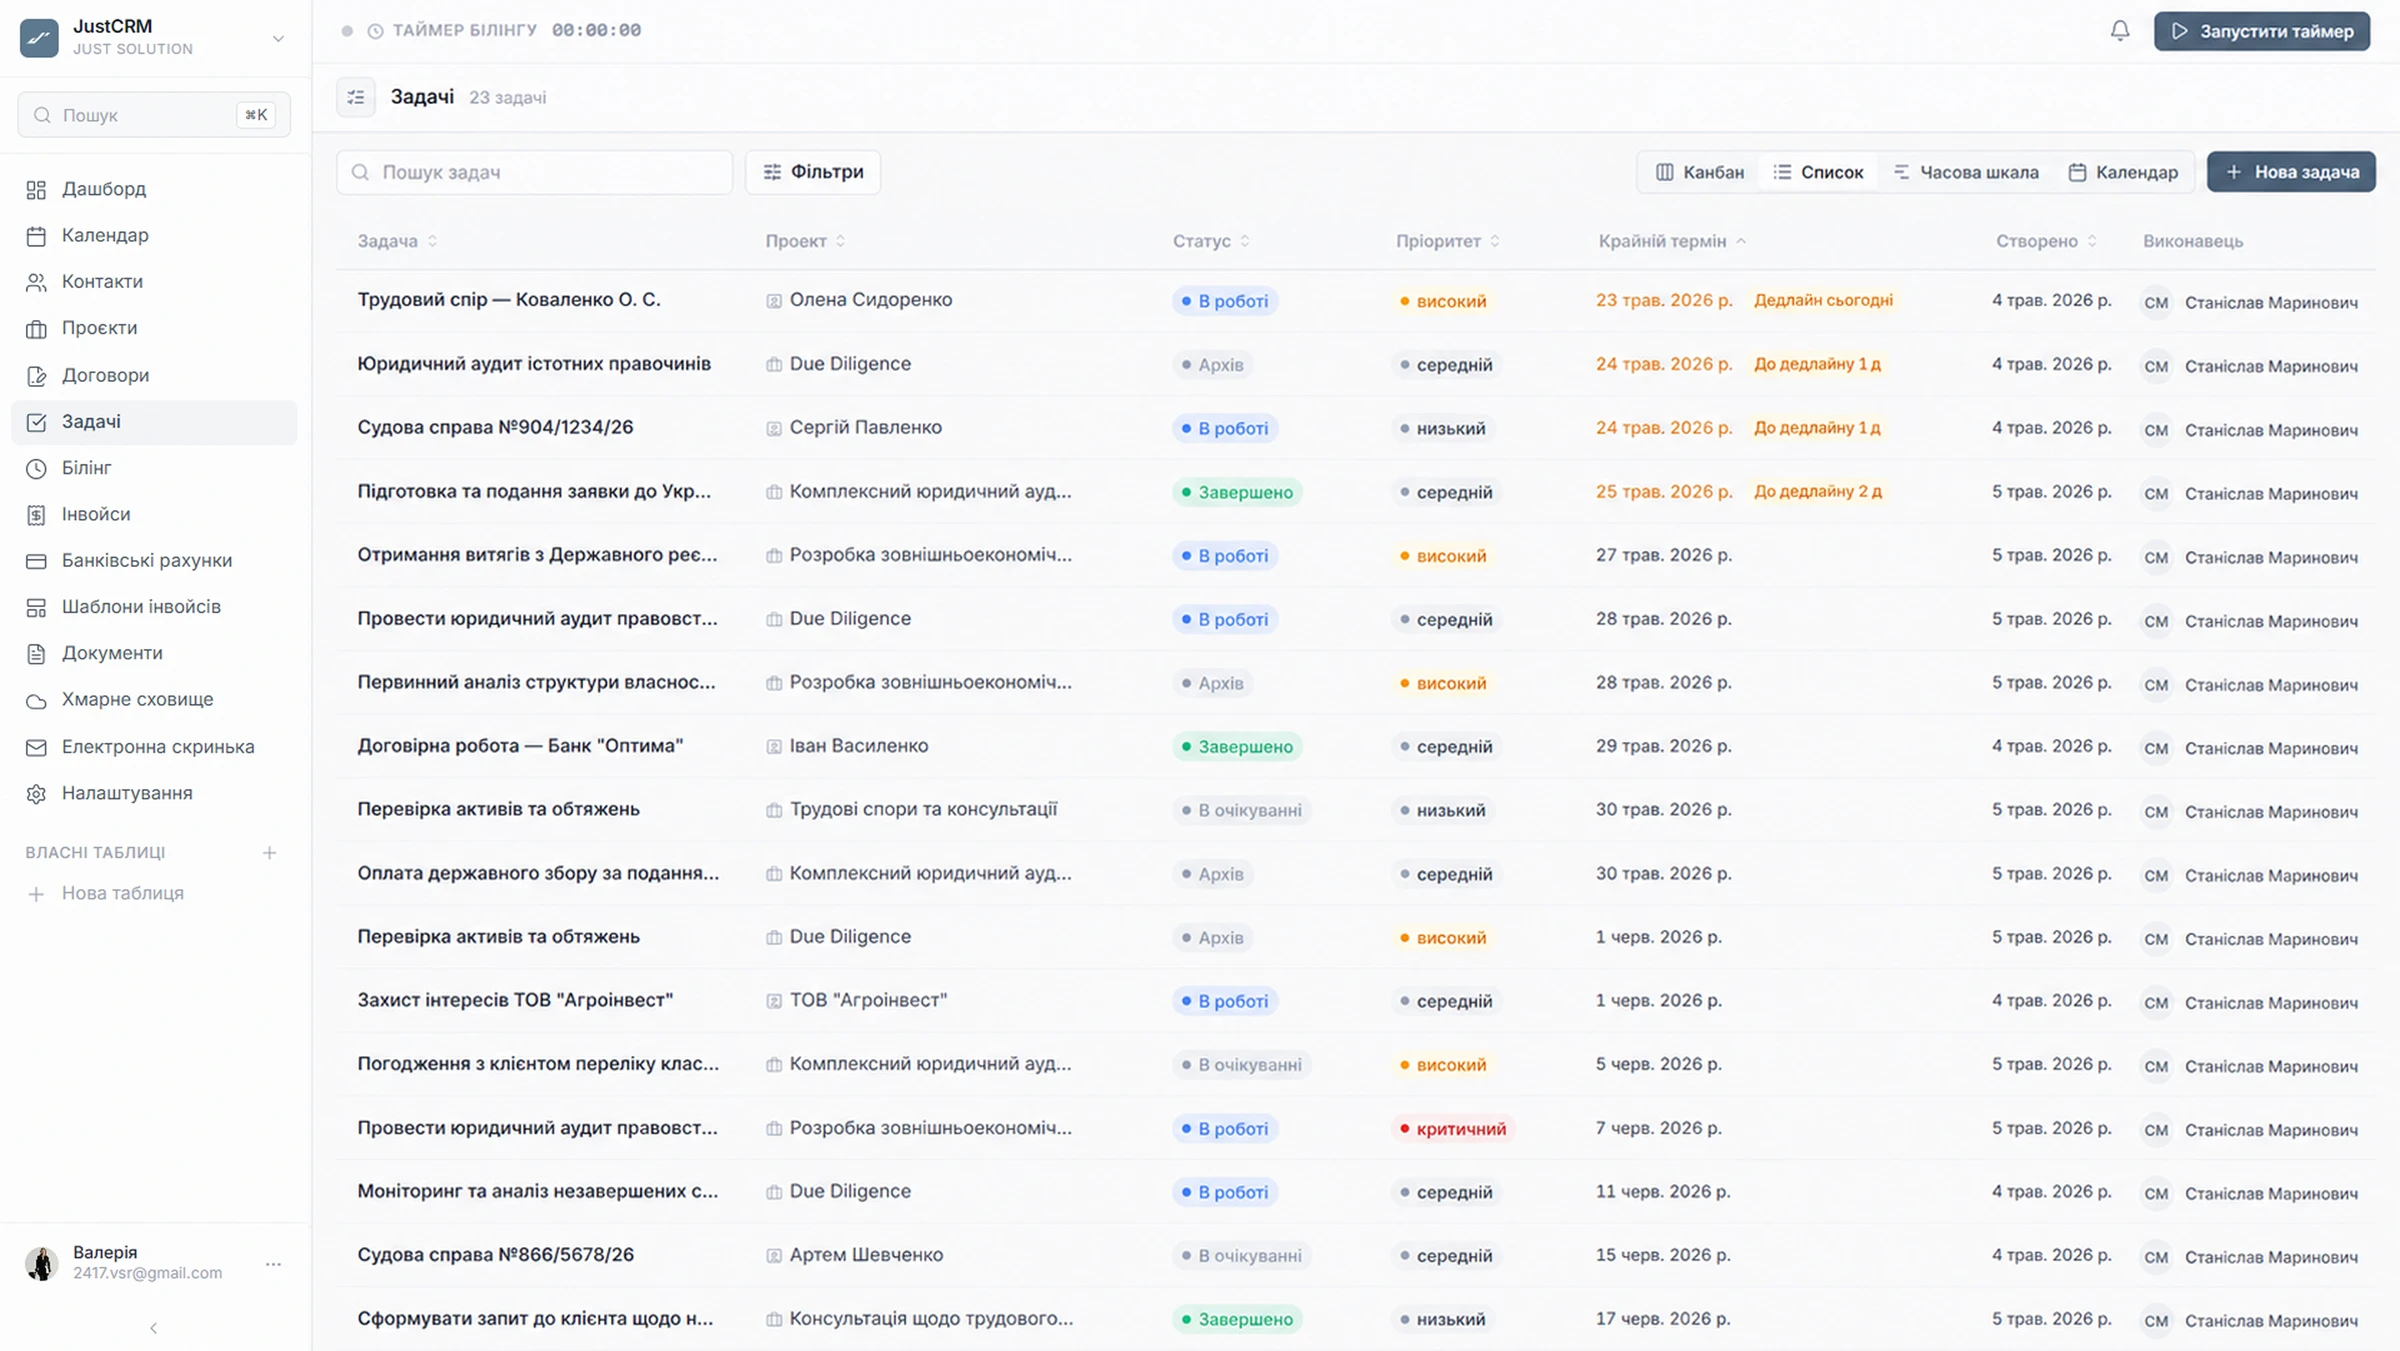Collapse the sidebar with the chevron
The image size is (2400, 1351).
click(153, 1328)
